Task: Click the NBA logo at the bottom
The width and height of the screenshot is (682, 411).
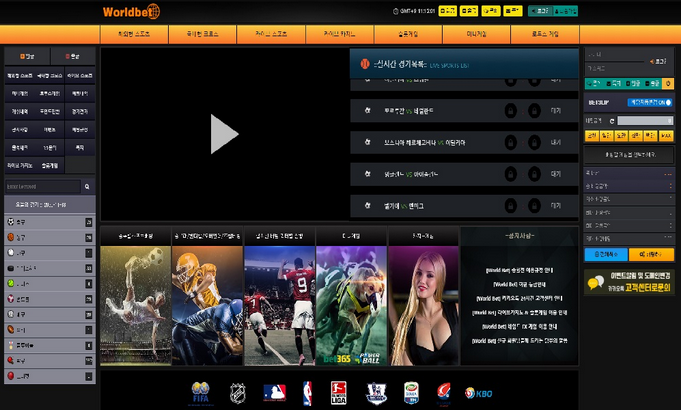Action: click(308, 393)
